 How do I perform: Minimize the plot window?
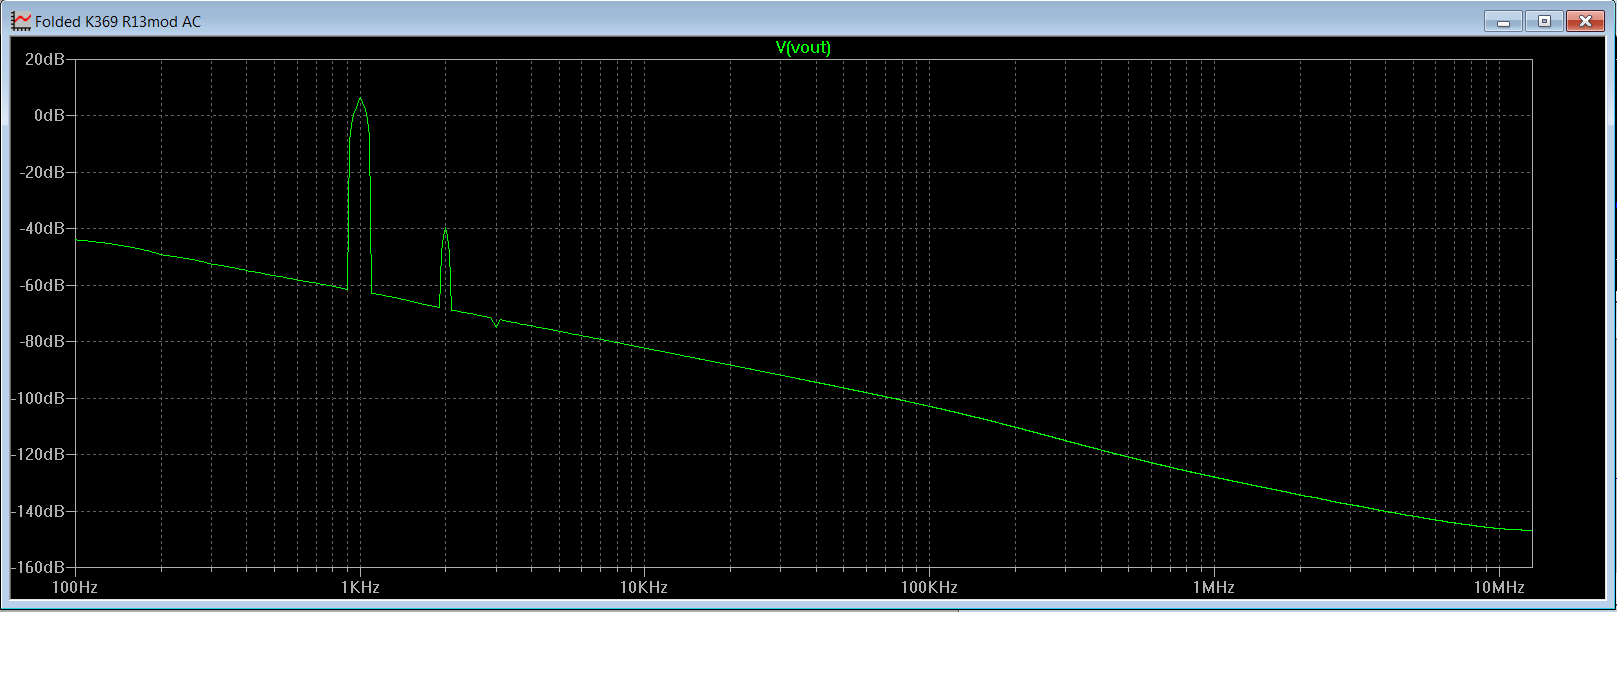1503,21
